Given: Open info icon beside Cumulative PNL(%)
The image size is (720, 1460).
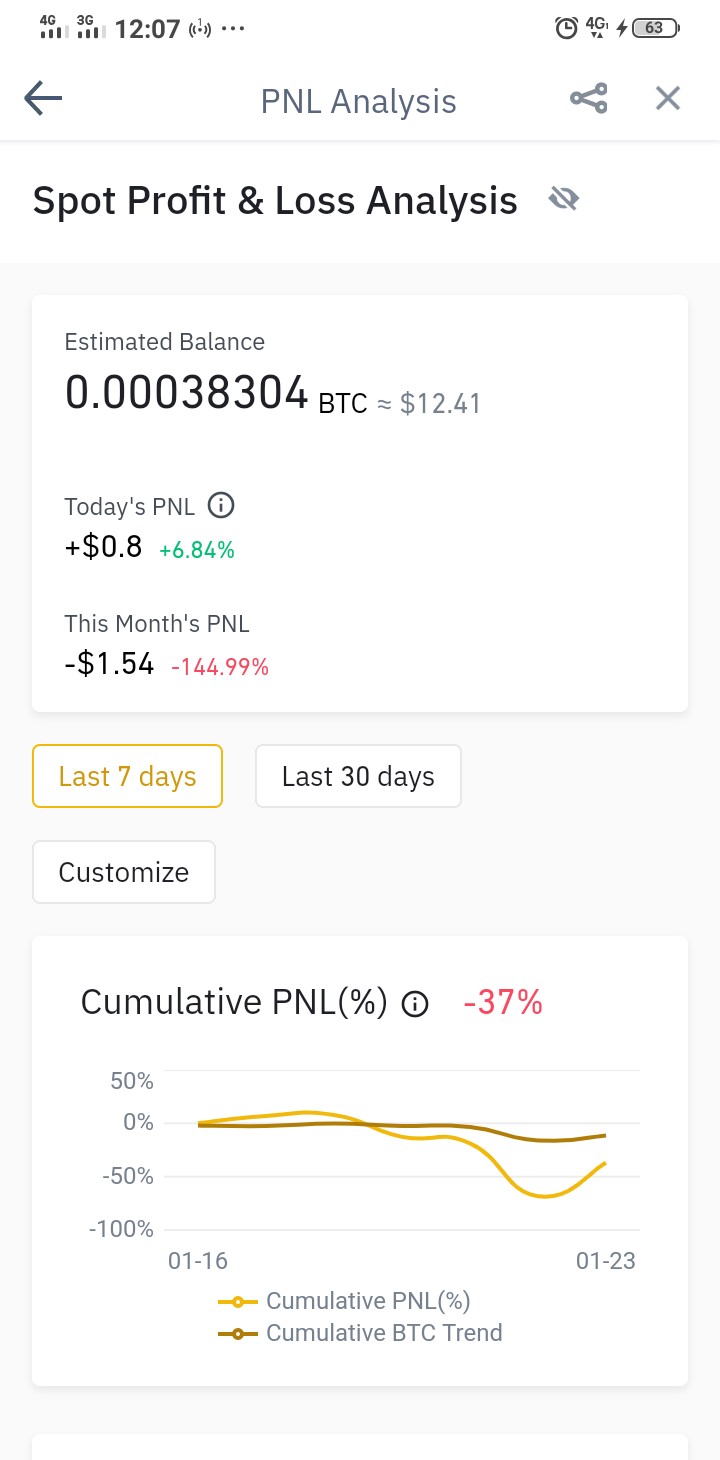Looking at the screenshot, I should point(415,1004).
